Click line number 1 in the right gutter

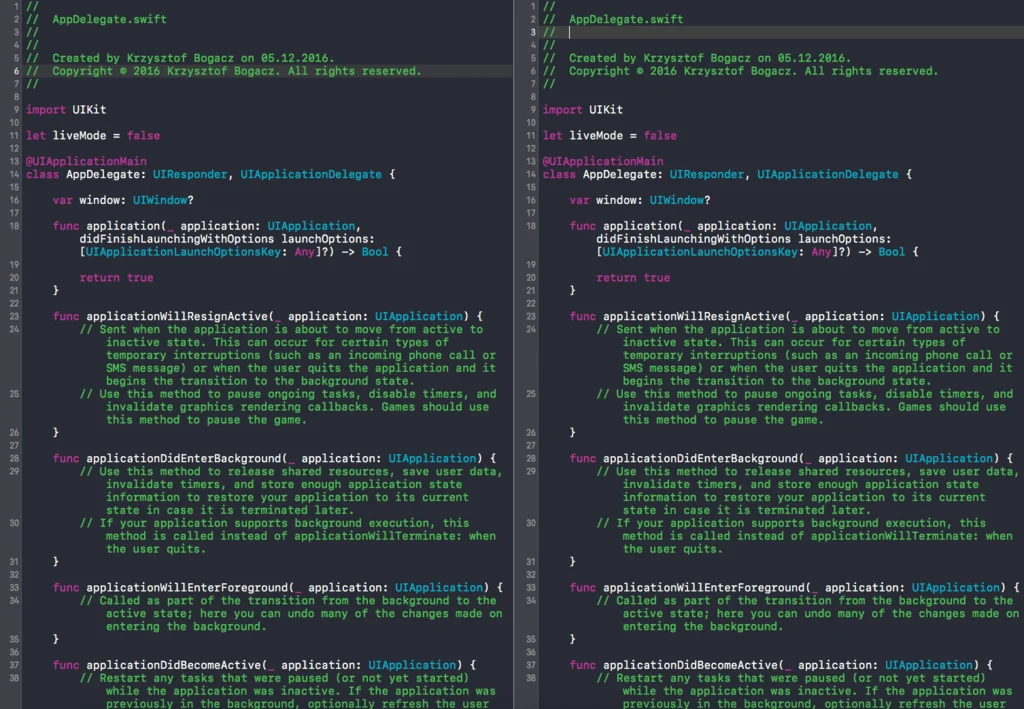pyautogui.click(x=529, y=6)
